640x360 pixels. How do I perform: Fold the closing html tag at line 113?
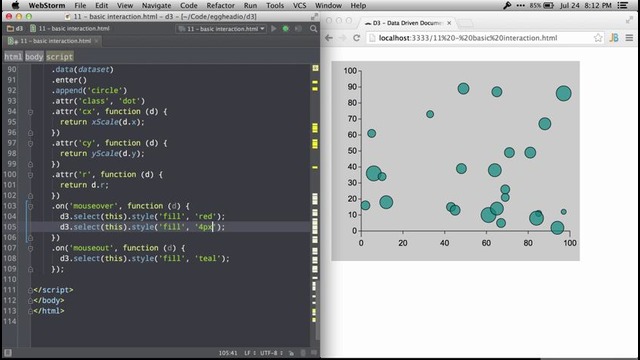[x=30, y=311]
